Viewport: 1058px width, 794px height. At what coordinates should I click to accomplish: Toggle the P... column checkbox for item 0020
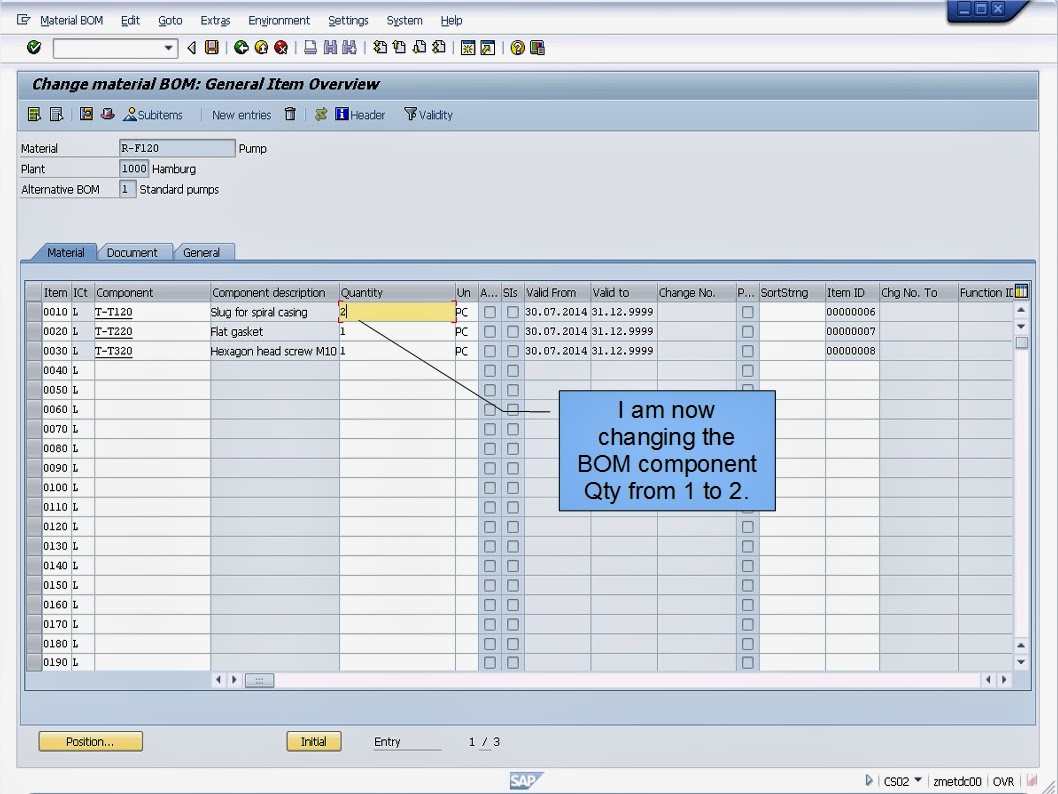tap(748, 332)
